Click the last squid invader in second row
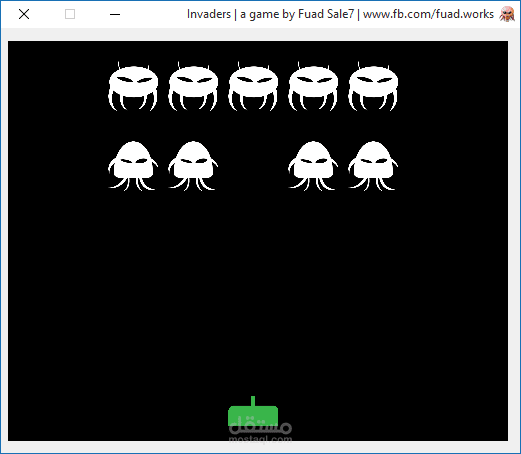Image resolution: width=521 pixels, height=454 pixels. point(373,166)
